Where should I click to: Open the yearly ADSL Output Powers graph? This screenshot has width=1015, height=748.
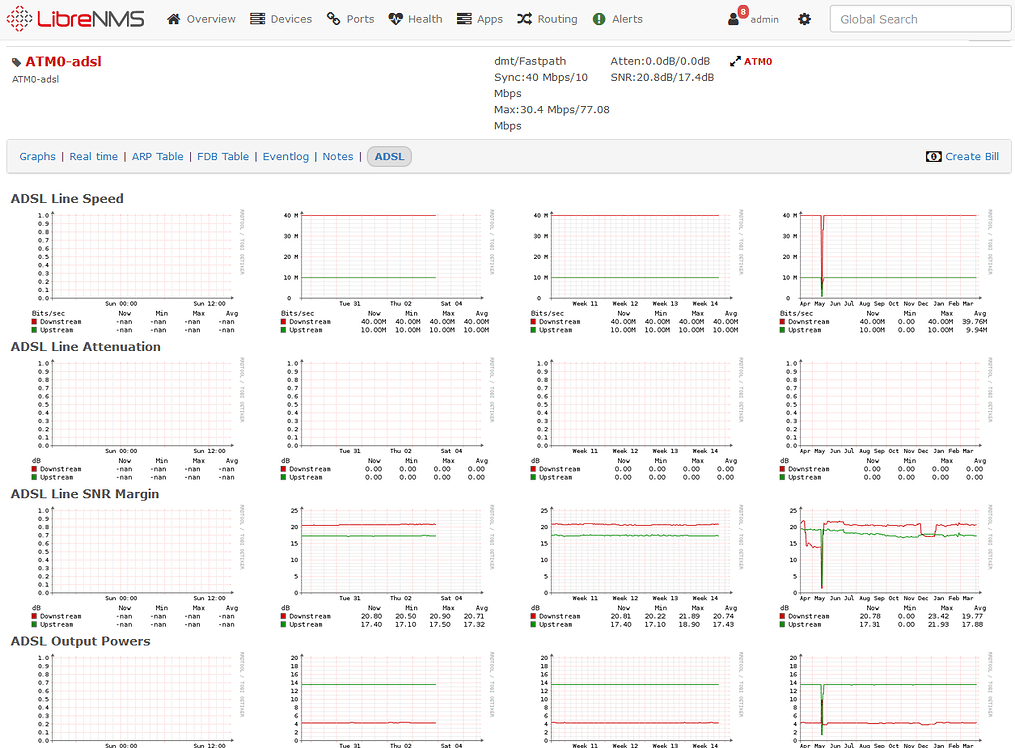tap(886, 699)
